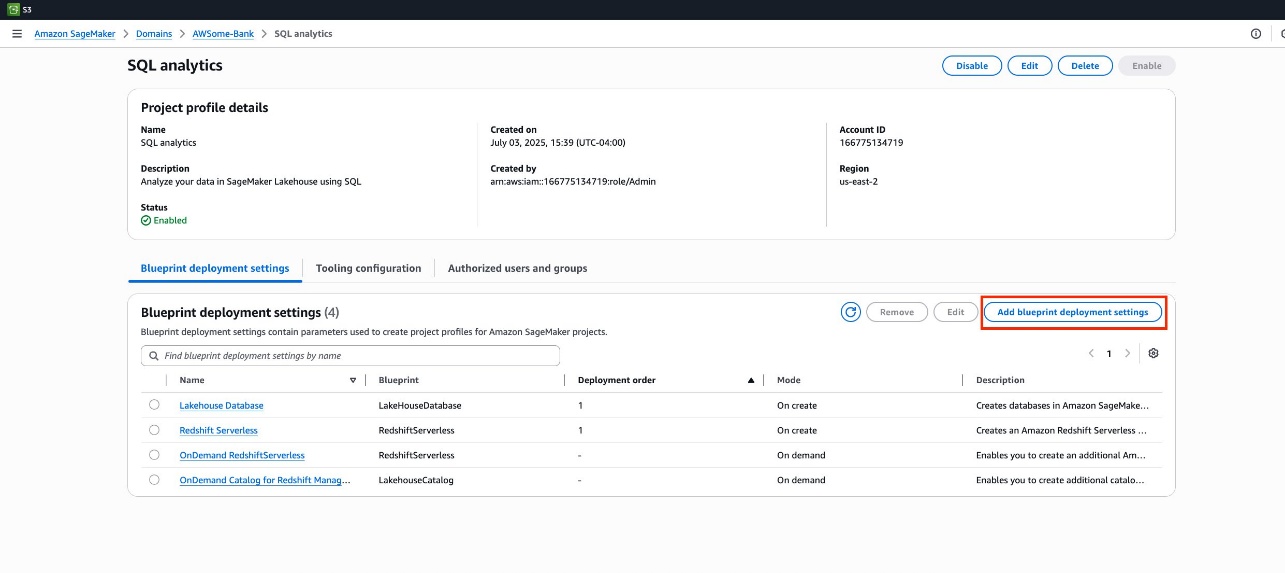Image resolution: width=1285 pixels, height=573 pixels.
Task: Click the search magnifier icon in filter box
Action: (154, 355)
